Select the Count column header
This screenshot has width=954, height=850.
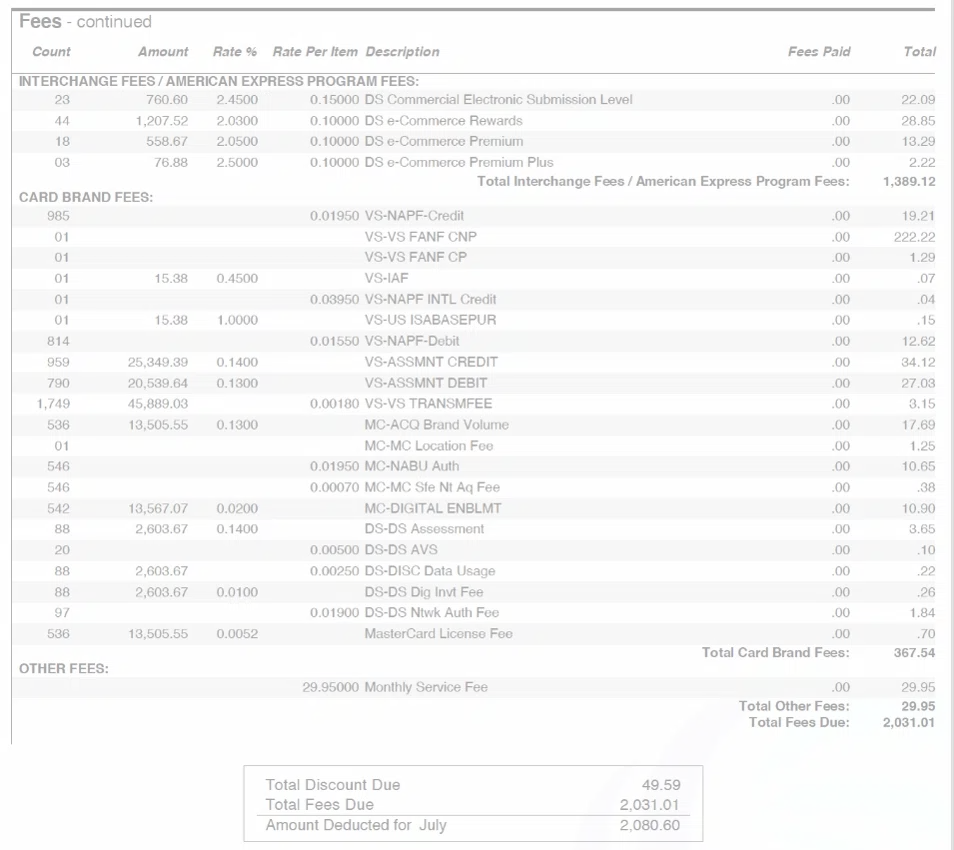click(51, 51)
